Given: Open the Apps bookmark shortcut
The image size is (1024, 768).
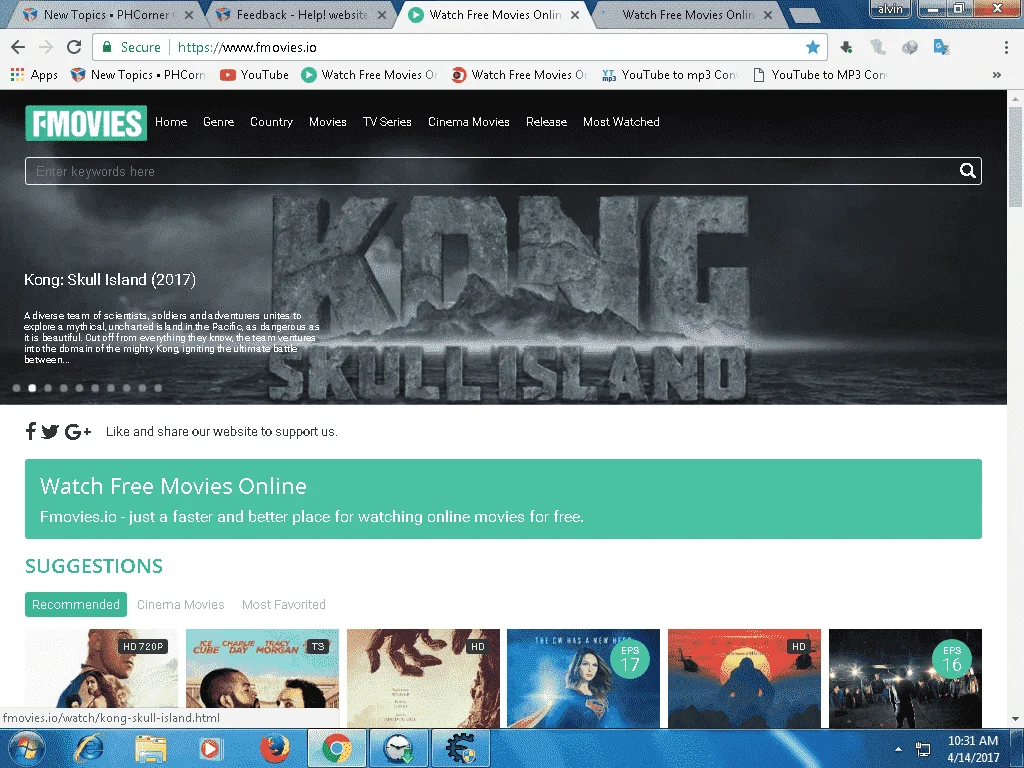Looking at the screenshot, I should pyautogui.click(x=34, y=75).
